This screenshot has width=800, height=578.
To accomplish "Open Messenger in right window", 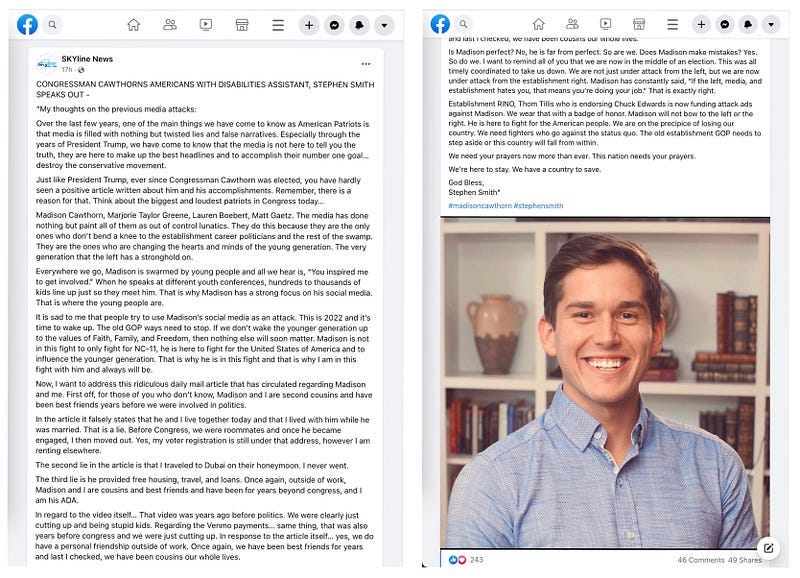I will click(x=724, y=24).
